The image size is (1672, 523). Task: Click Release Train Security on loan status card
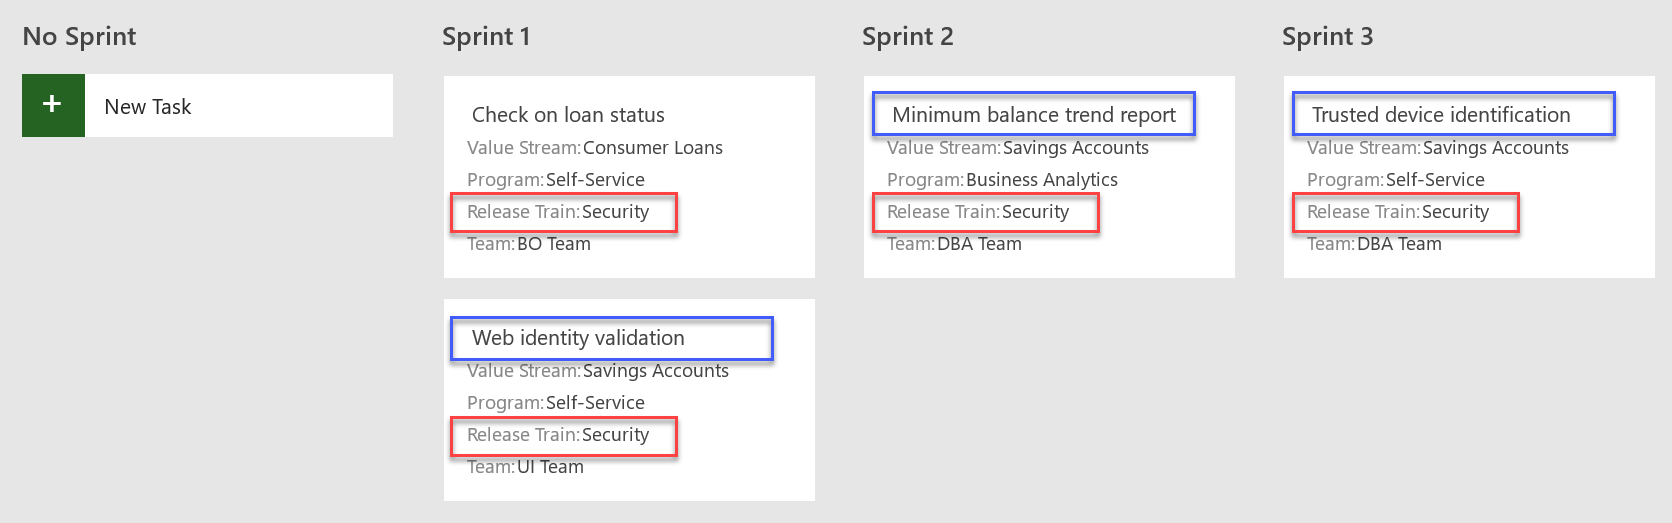[x=558, y=212]
